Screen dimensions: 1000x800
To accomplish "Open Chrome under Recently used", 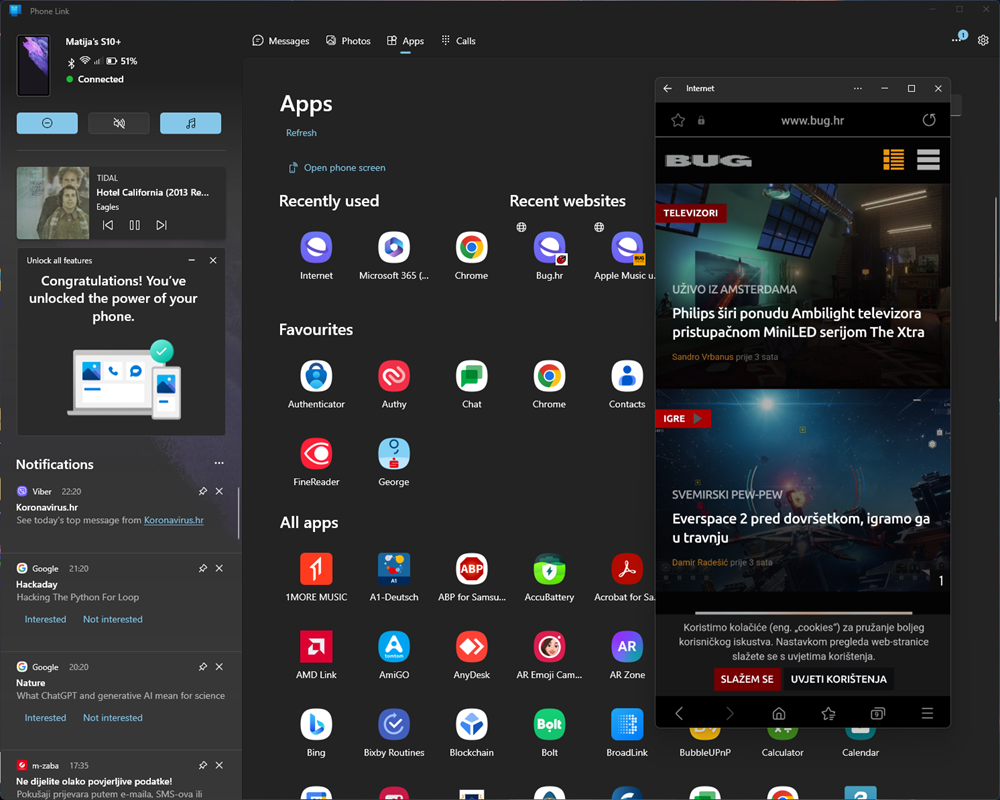I will 471,248.
